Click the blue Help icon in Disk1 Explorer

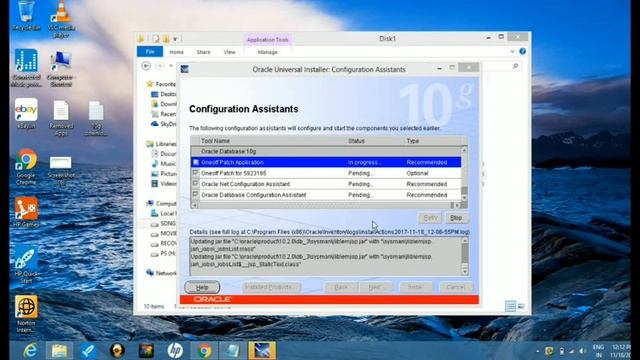pyautogui.click(x=522, y=51)
